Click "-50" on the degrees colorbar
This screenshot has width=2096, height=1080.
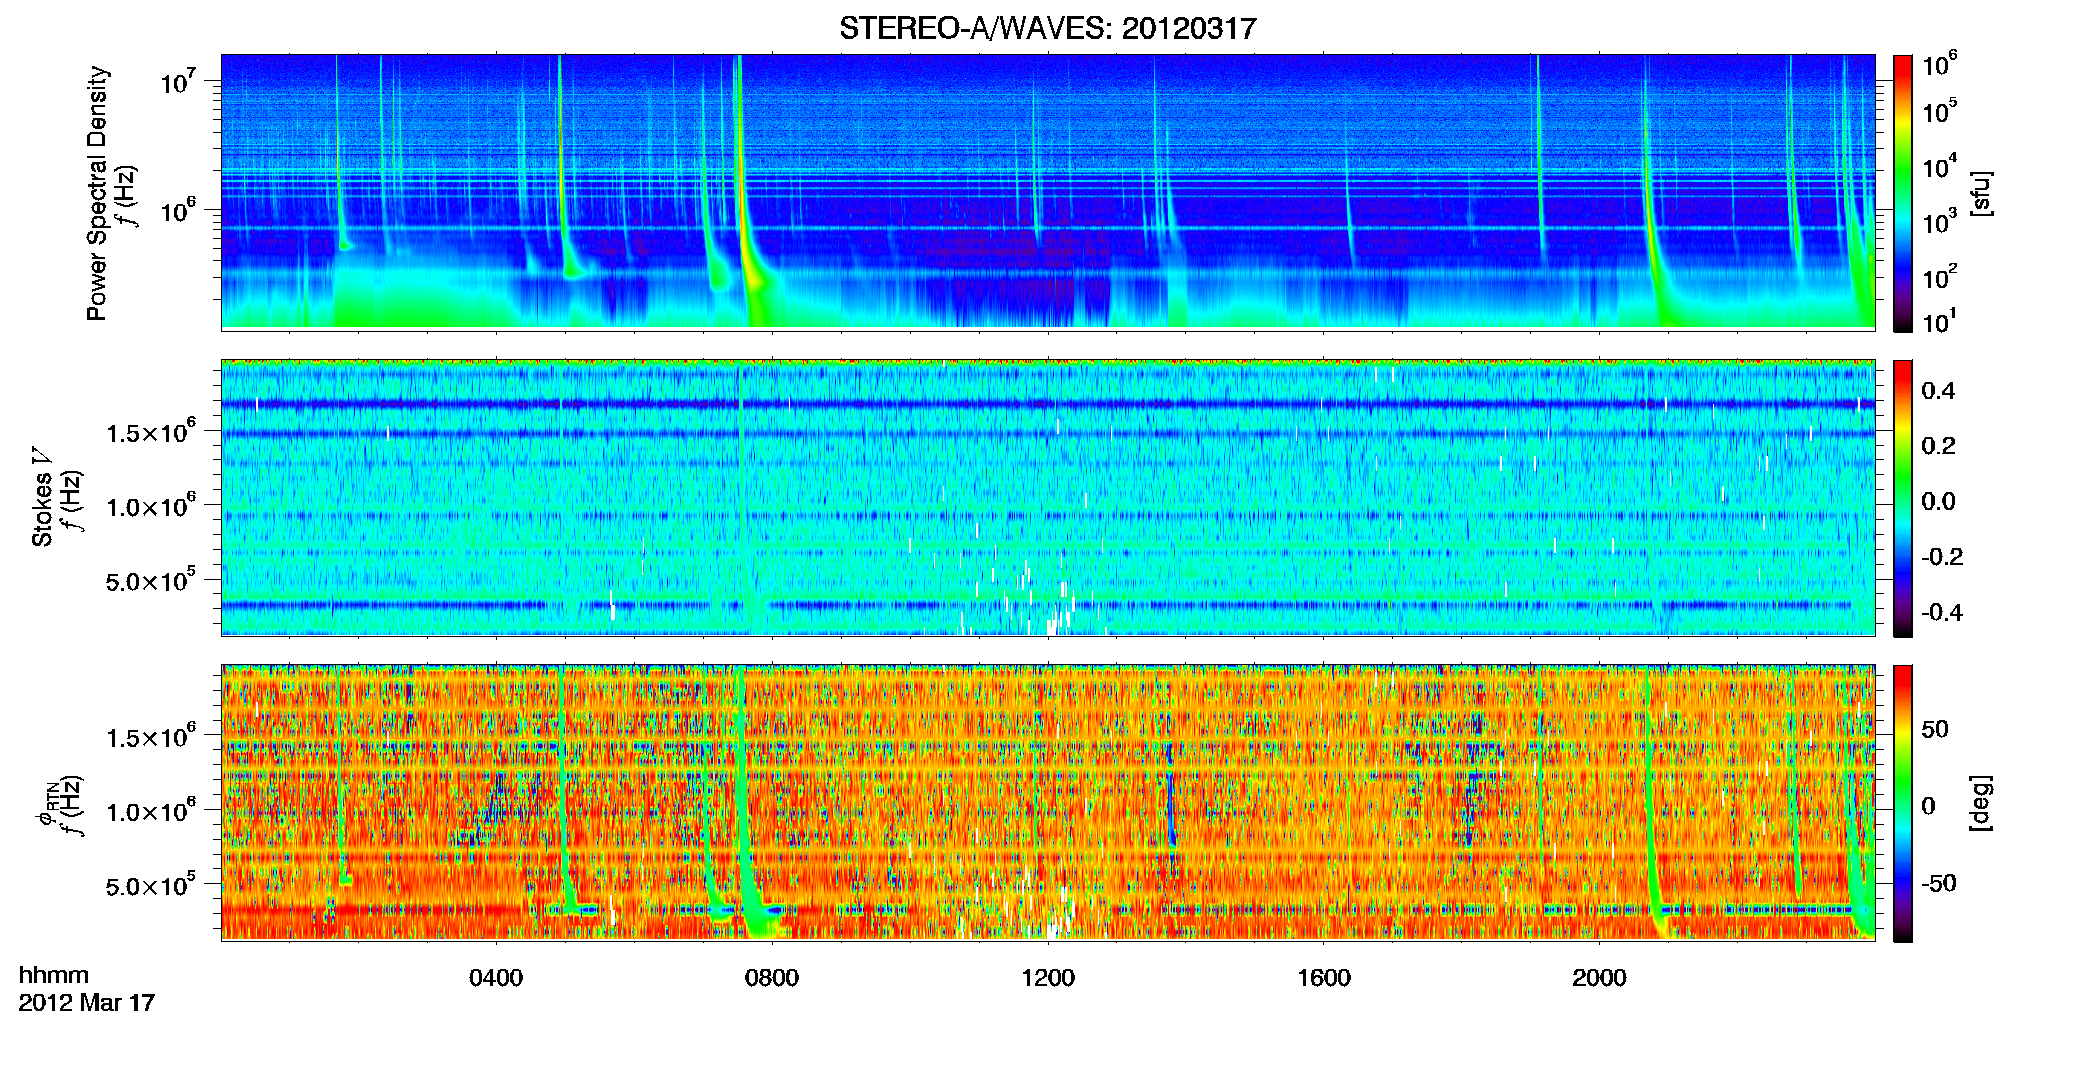[x=1939, y=884]
